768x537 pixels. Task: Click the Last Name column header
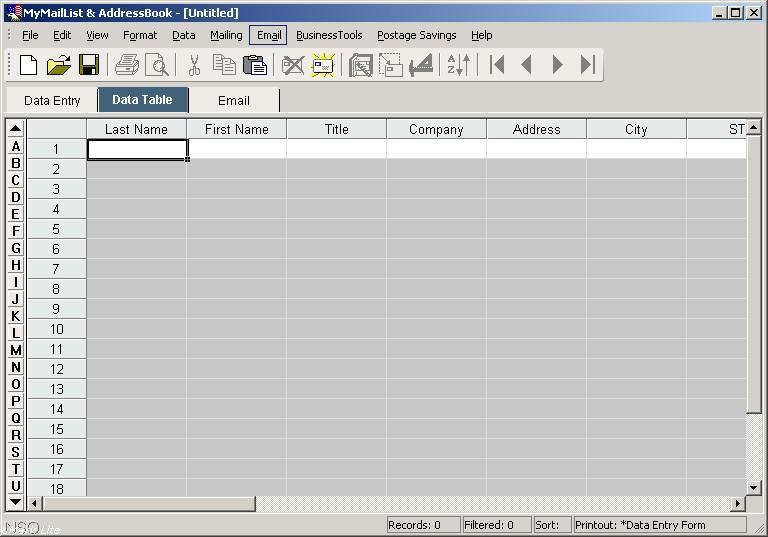tap(136, 129)
